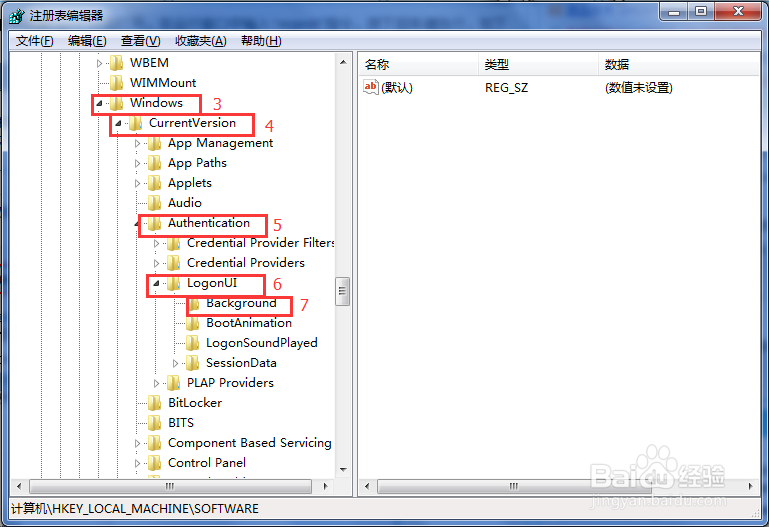Collapse the Windows key node

coord(99,103)
